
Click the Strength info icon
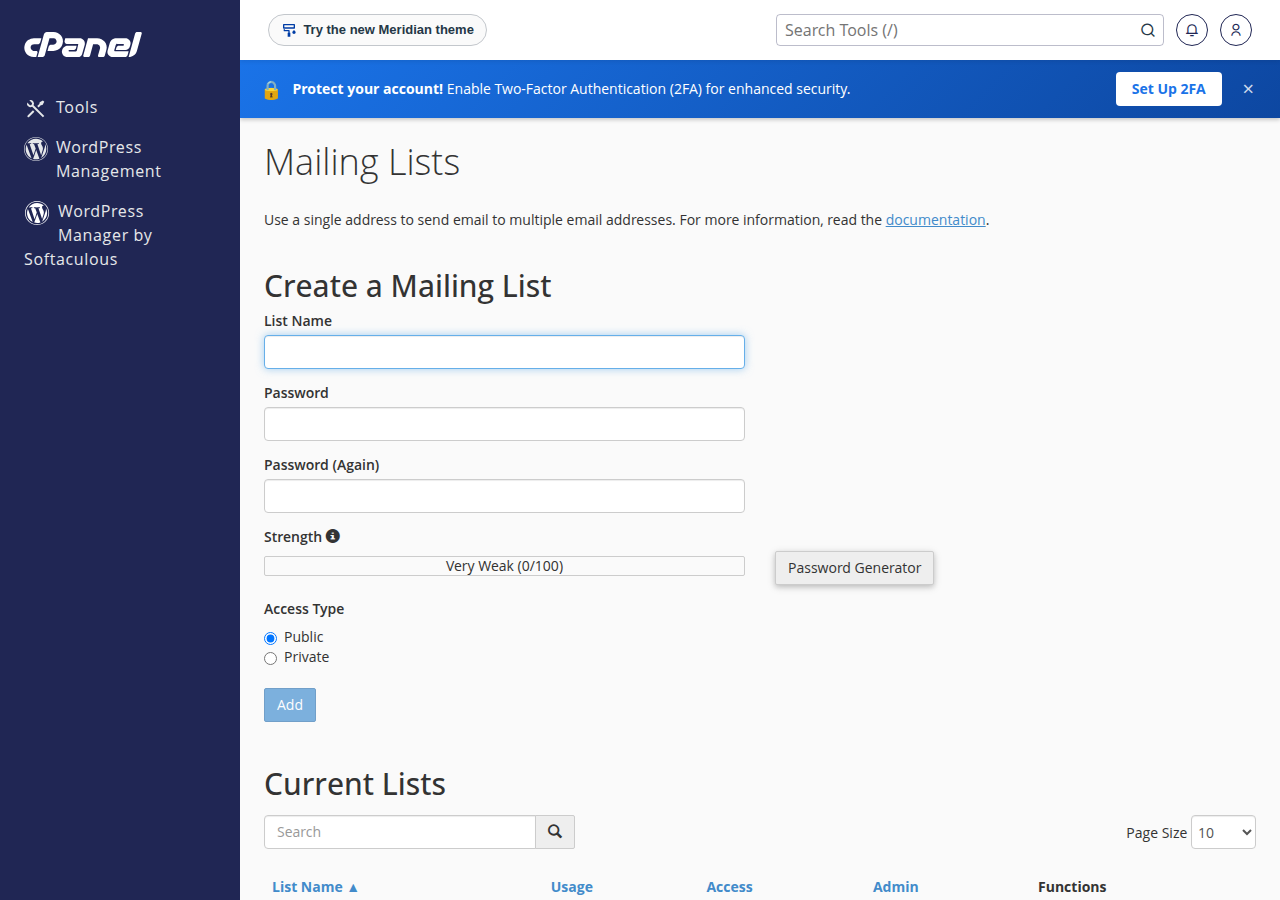pyautogui.click(x=333, y=536)
